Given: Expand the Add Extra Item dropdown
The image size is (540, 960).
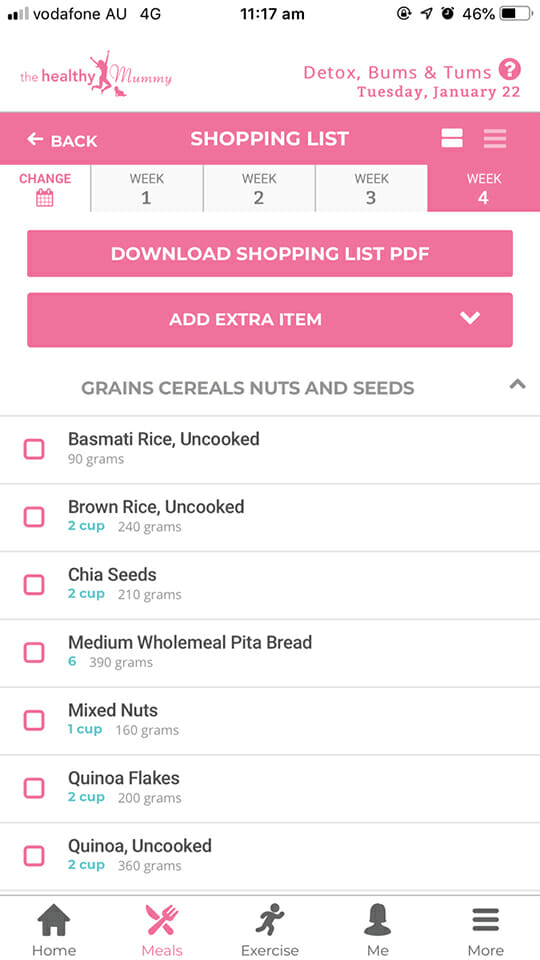Looking at the screenshot, I should pyautogui.click(x=269, y=320).
